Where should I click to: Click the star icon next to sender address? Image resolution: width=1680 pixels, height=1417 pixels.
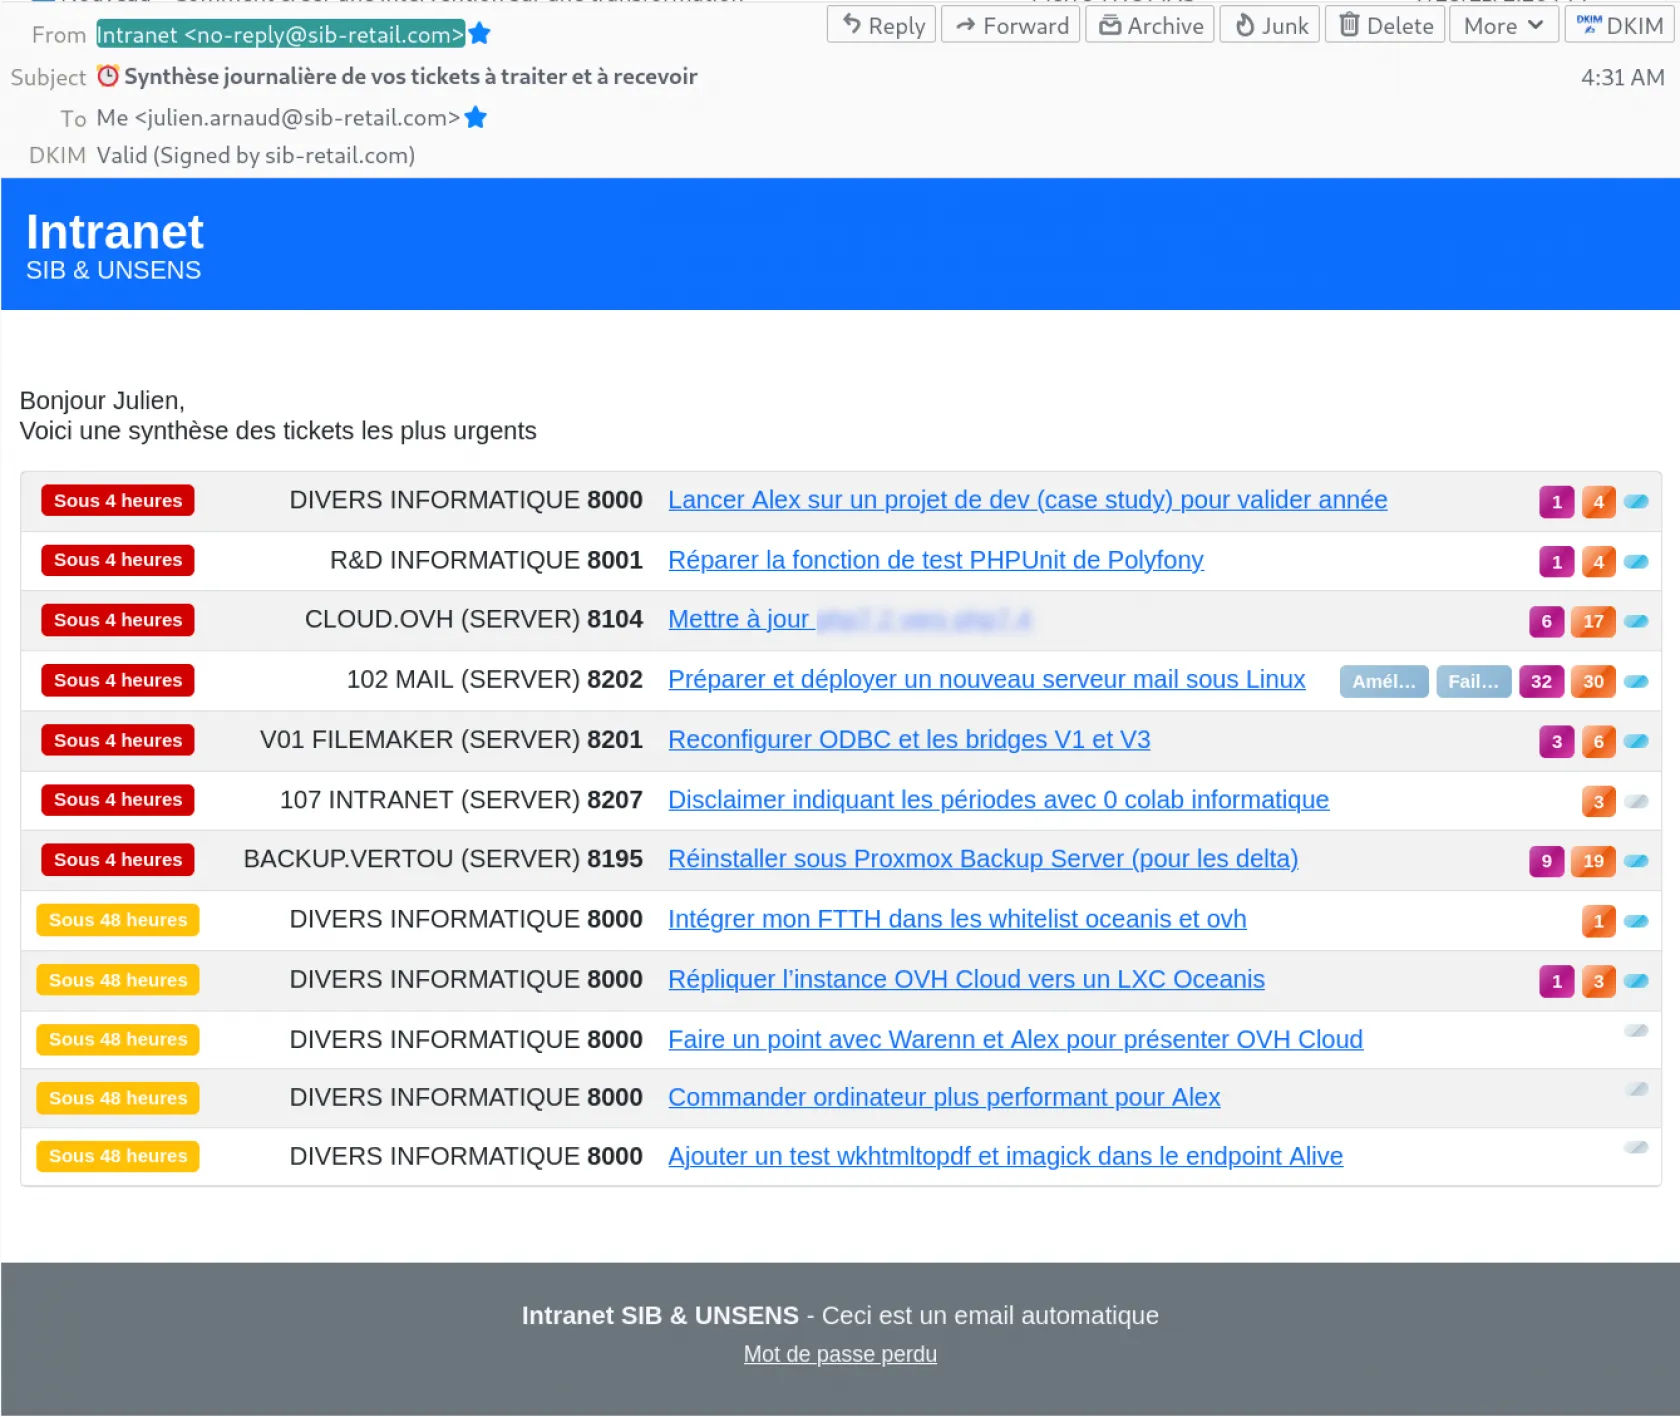[480, 34]
